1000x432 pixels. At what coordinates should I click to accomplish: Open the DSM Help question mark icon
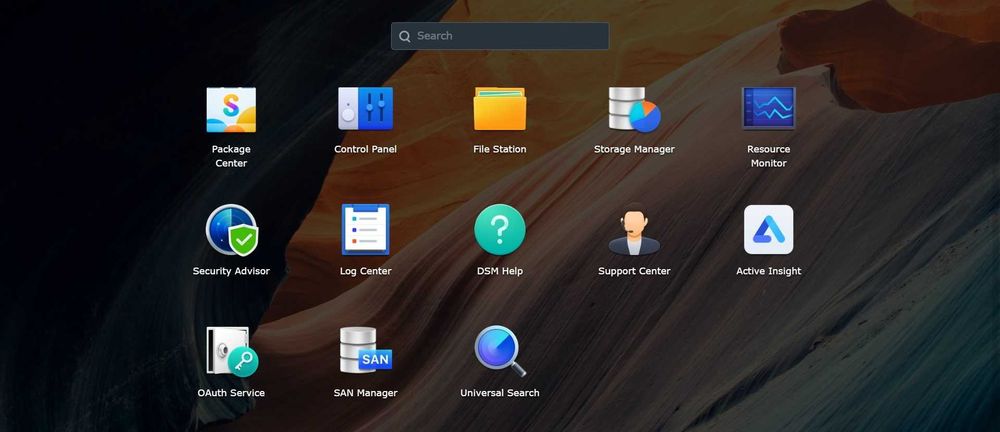(x=500, y=230)
